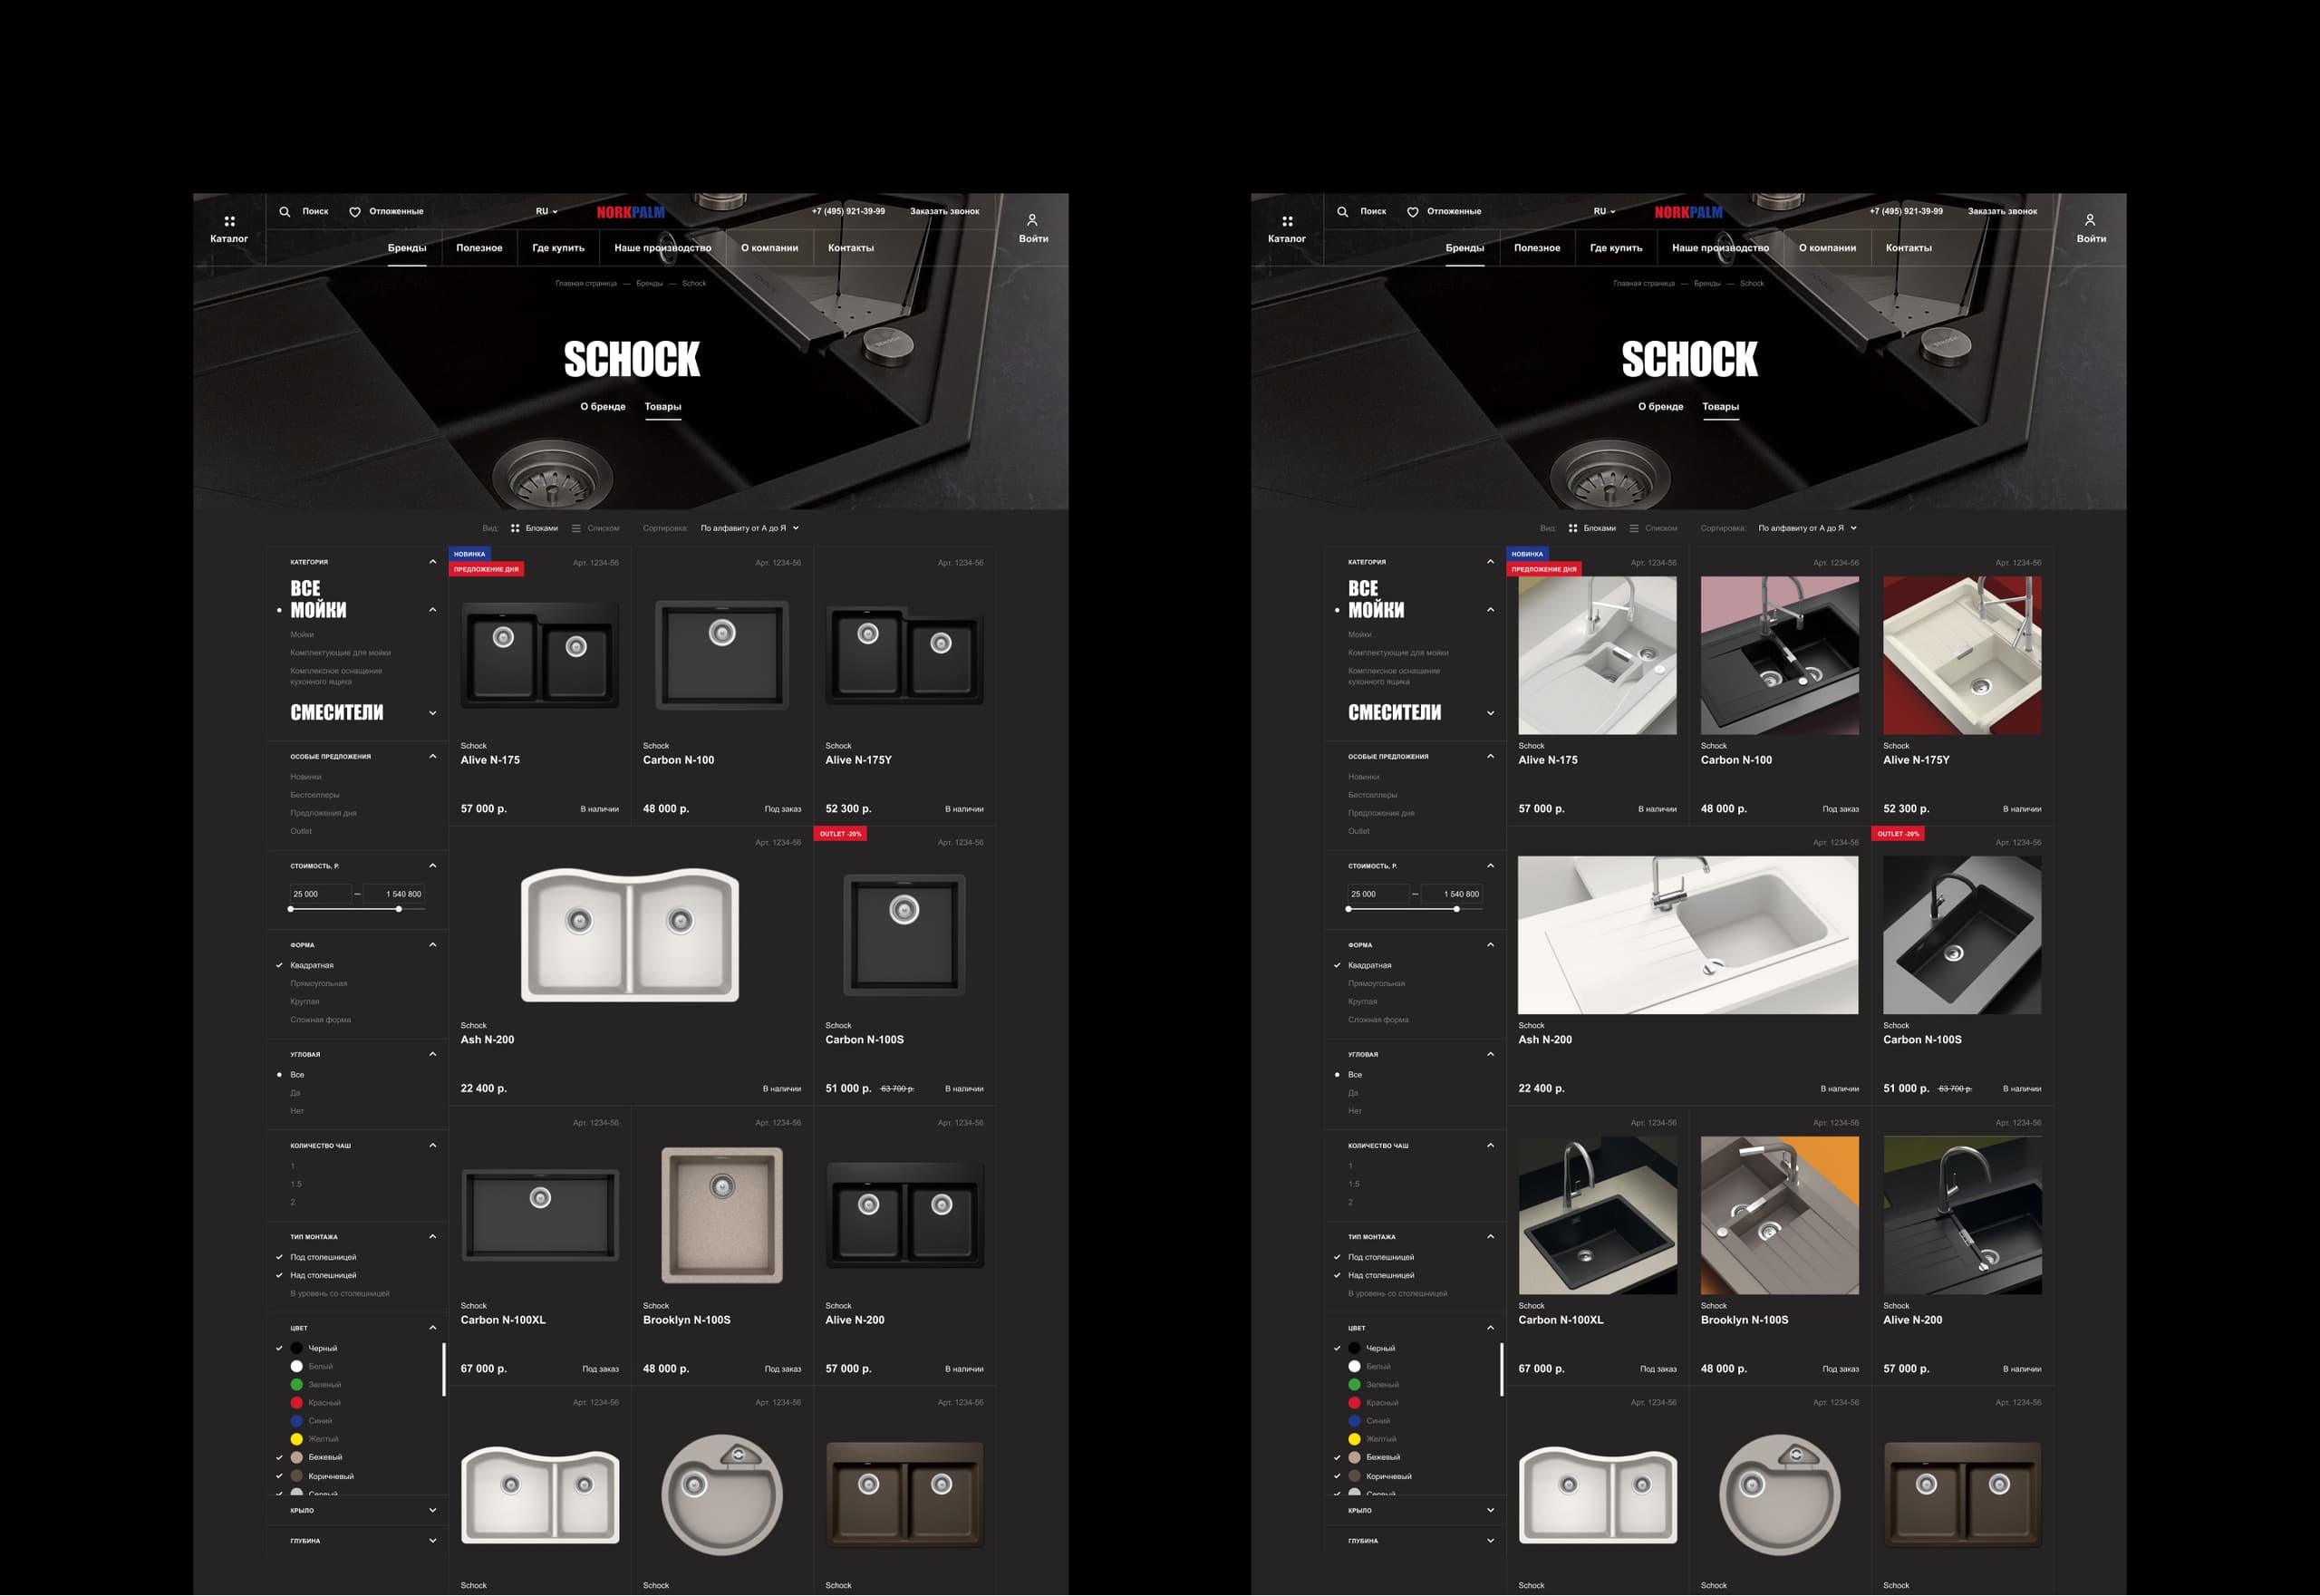
Task: Open the Каталог grid icon in right mockup
Action: point(1287,221)
